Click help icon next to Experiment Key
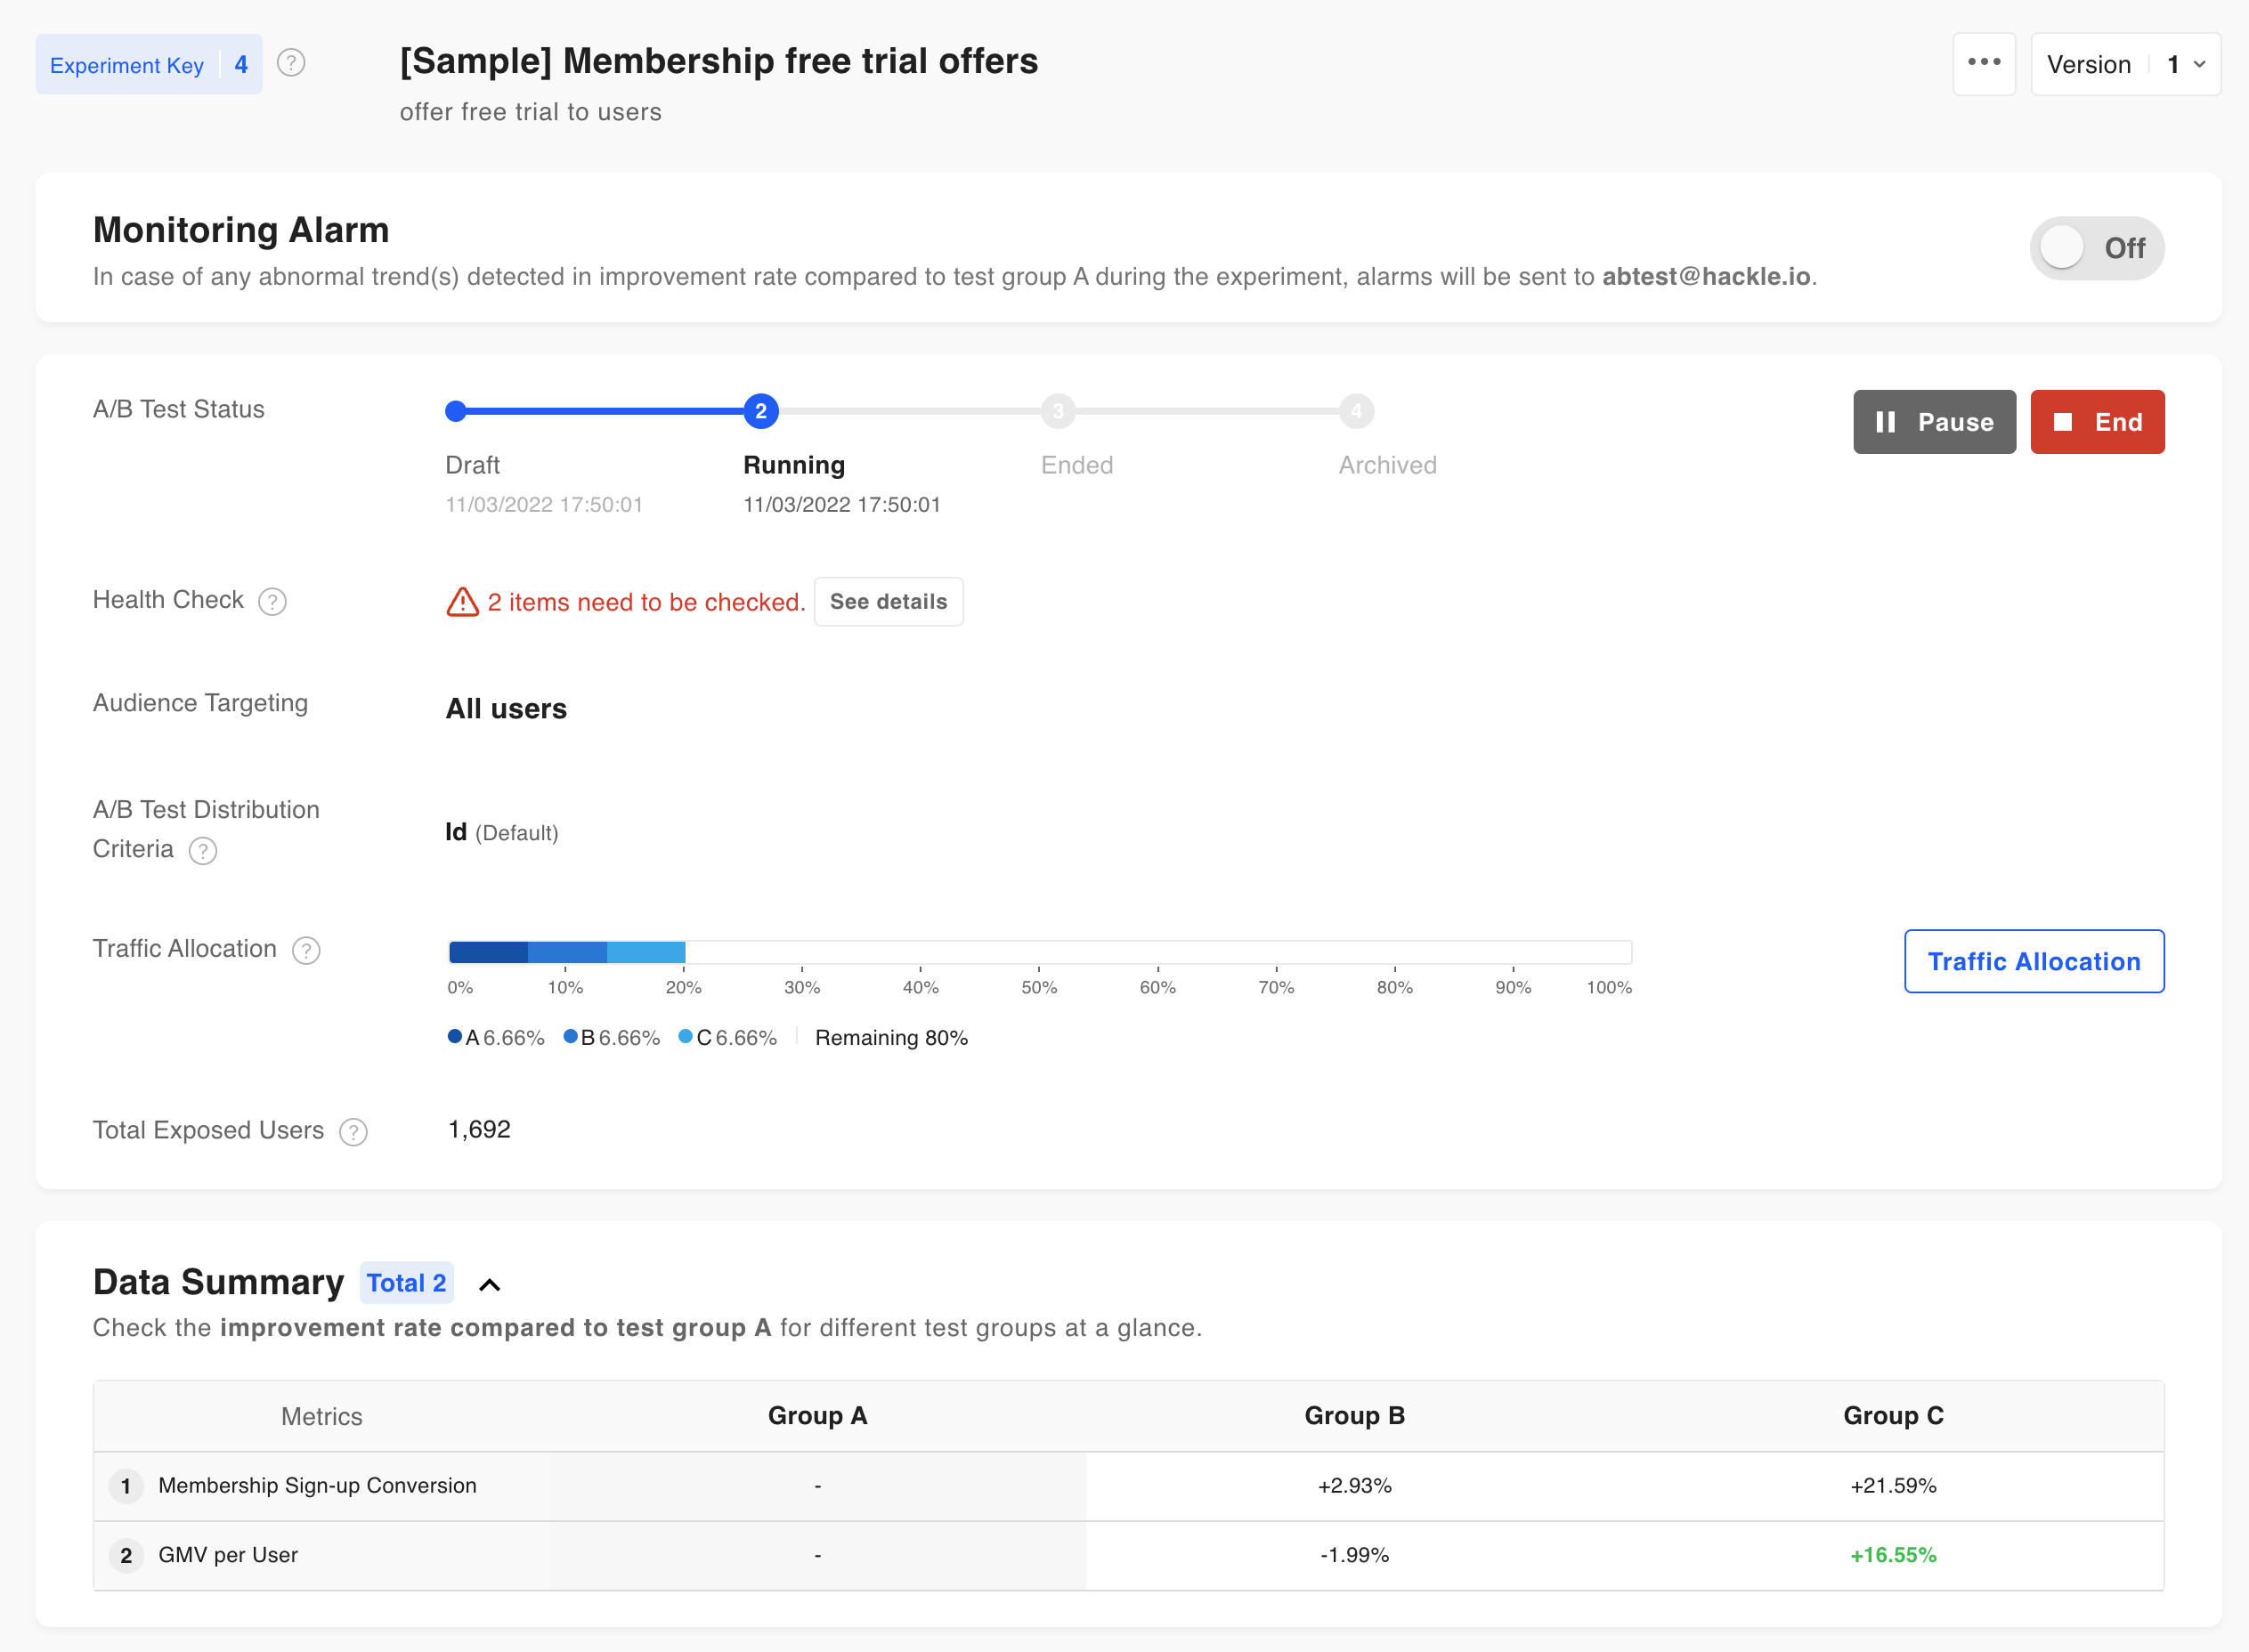 click(291, 64)
